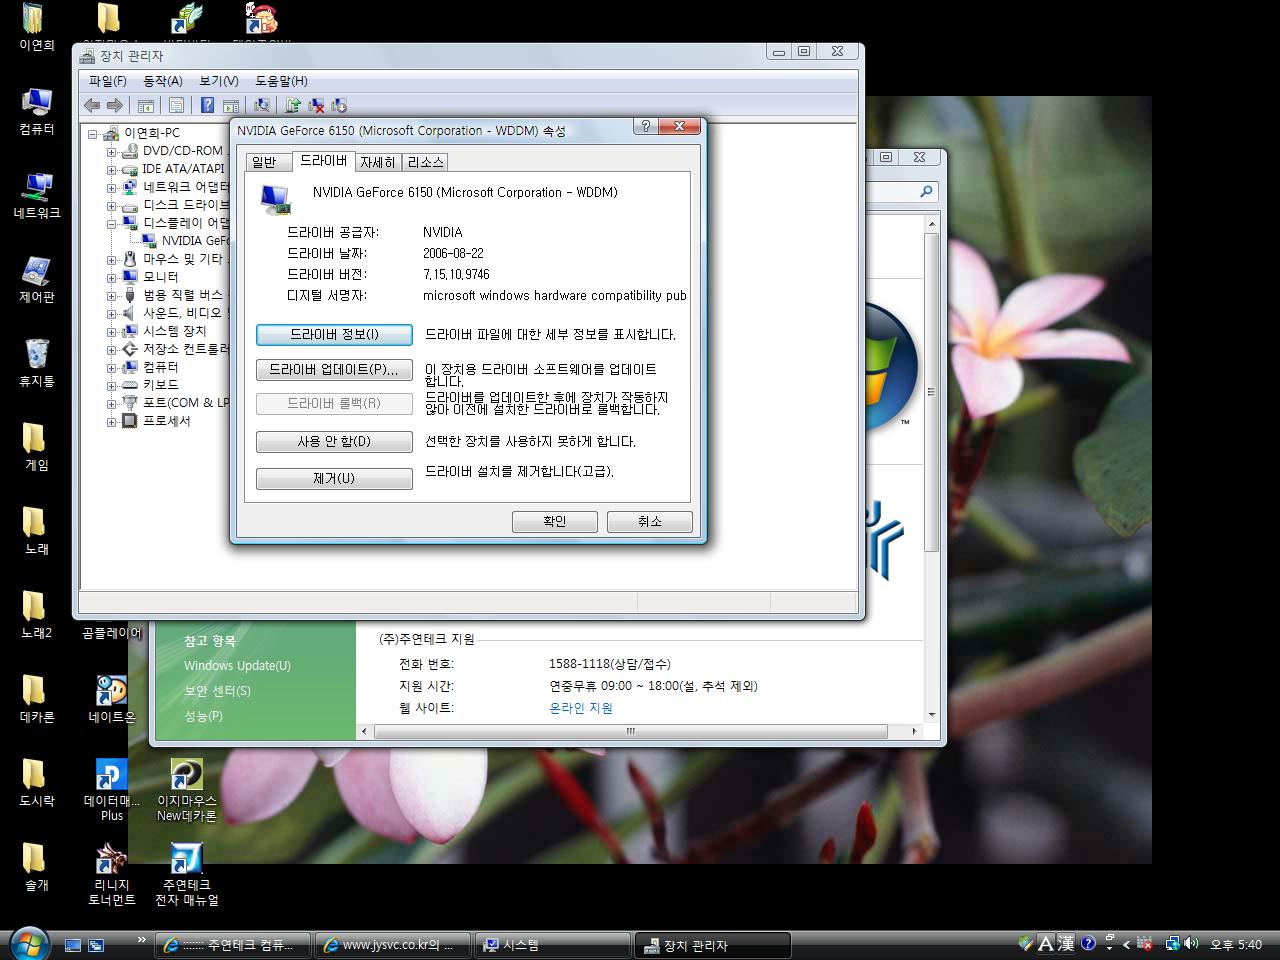Click the 드라이버 정보(I) button

click(334, 334)
